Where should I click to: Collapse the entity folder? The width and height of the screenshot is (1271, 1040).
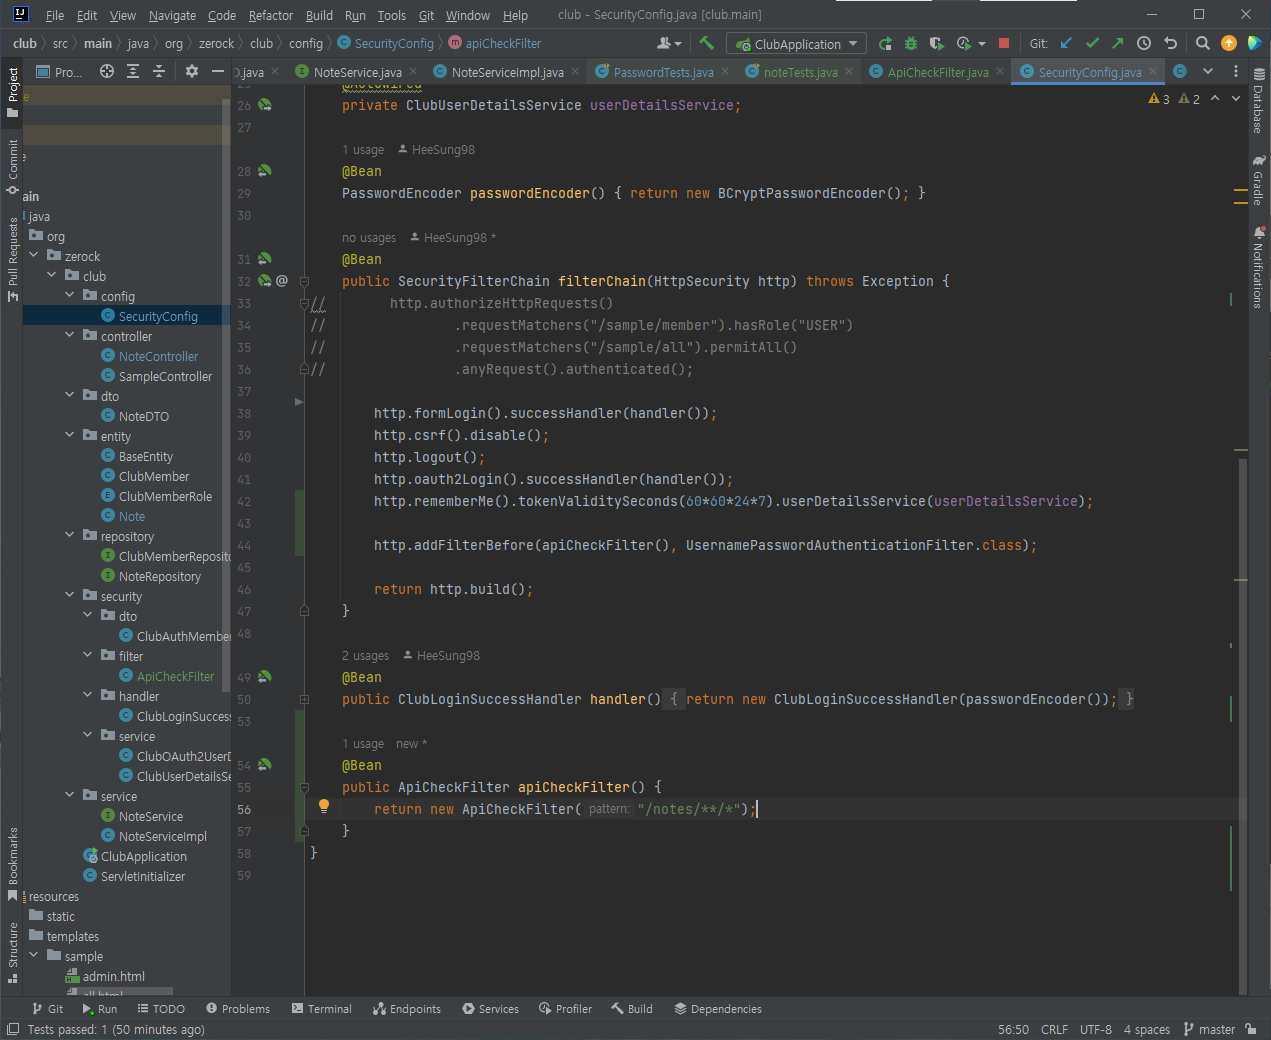point(70,436)
